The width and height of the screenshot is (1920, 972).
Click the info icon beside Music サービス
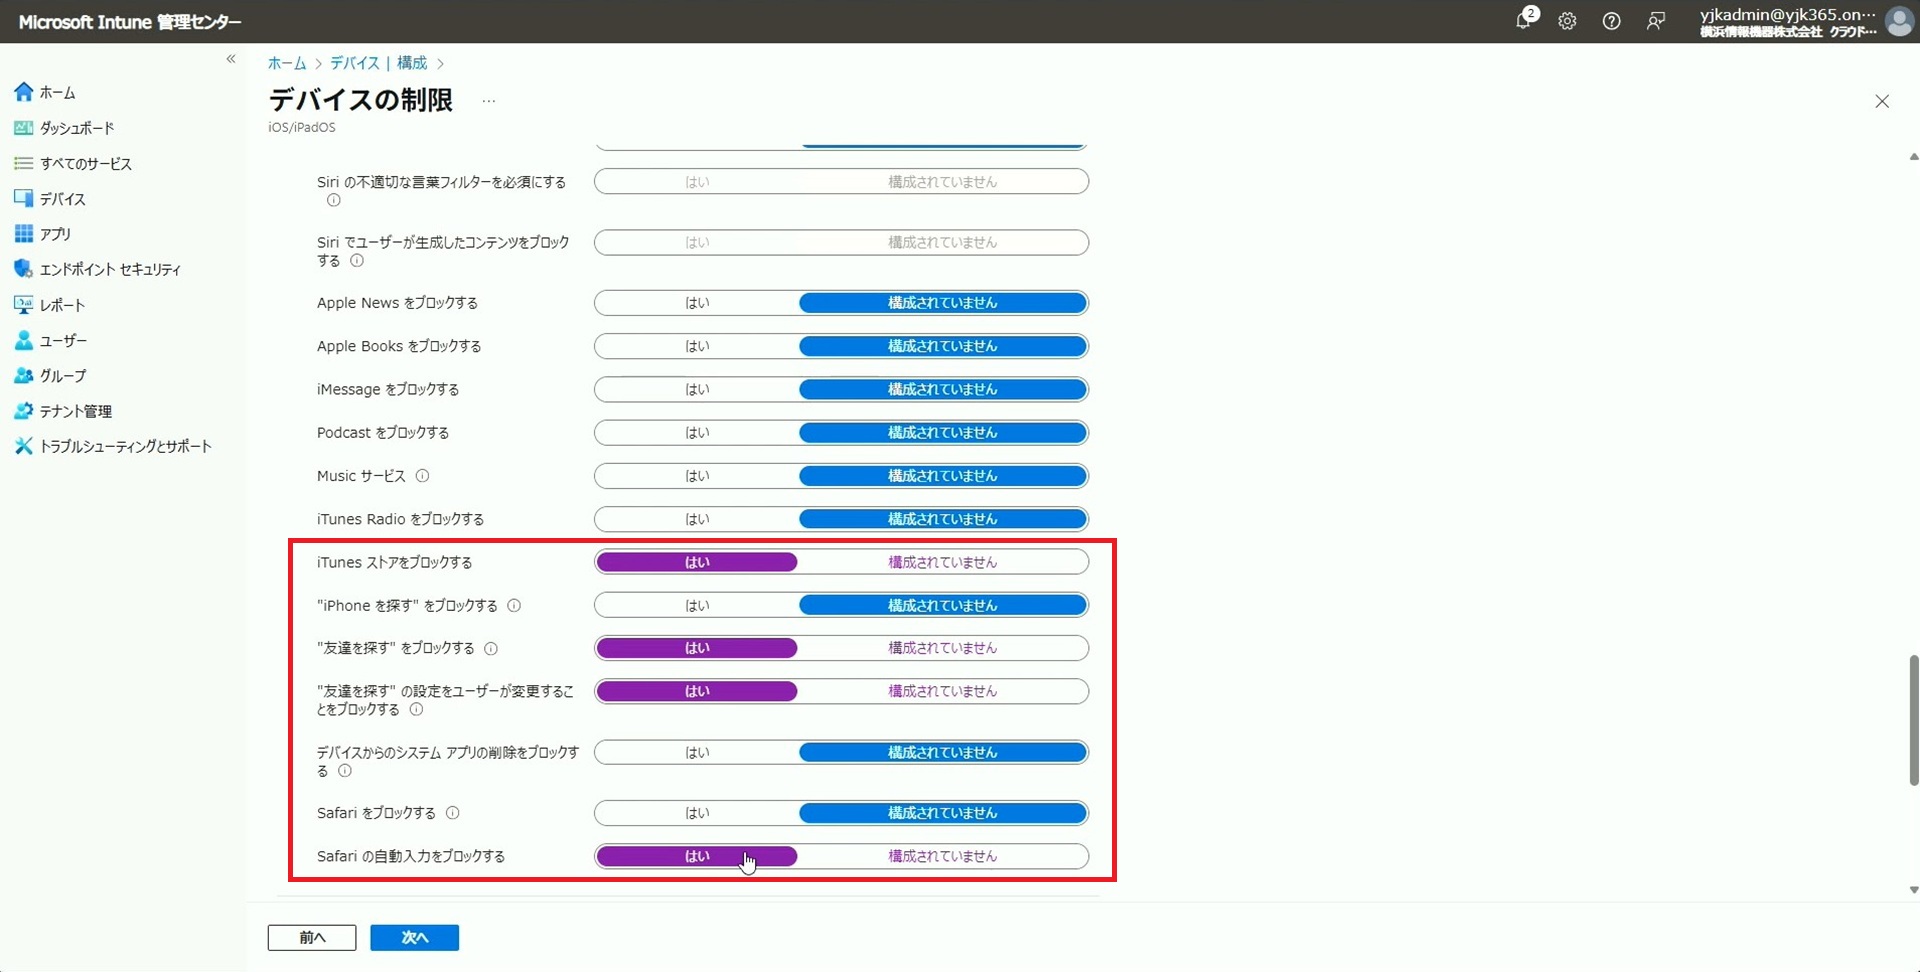coord(422,476)
